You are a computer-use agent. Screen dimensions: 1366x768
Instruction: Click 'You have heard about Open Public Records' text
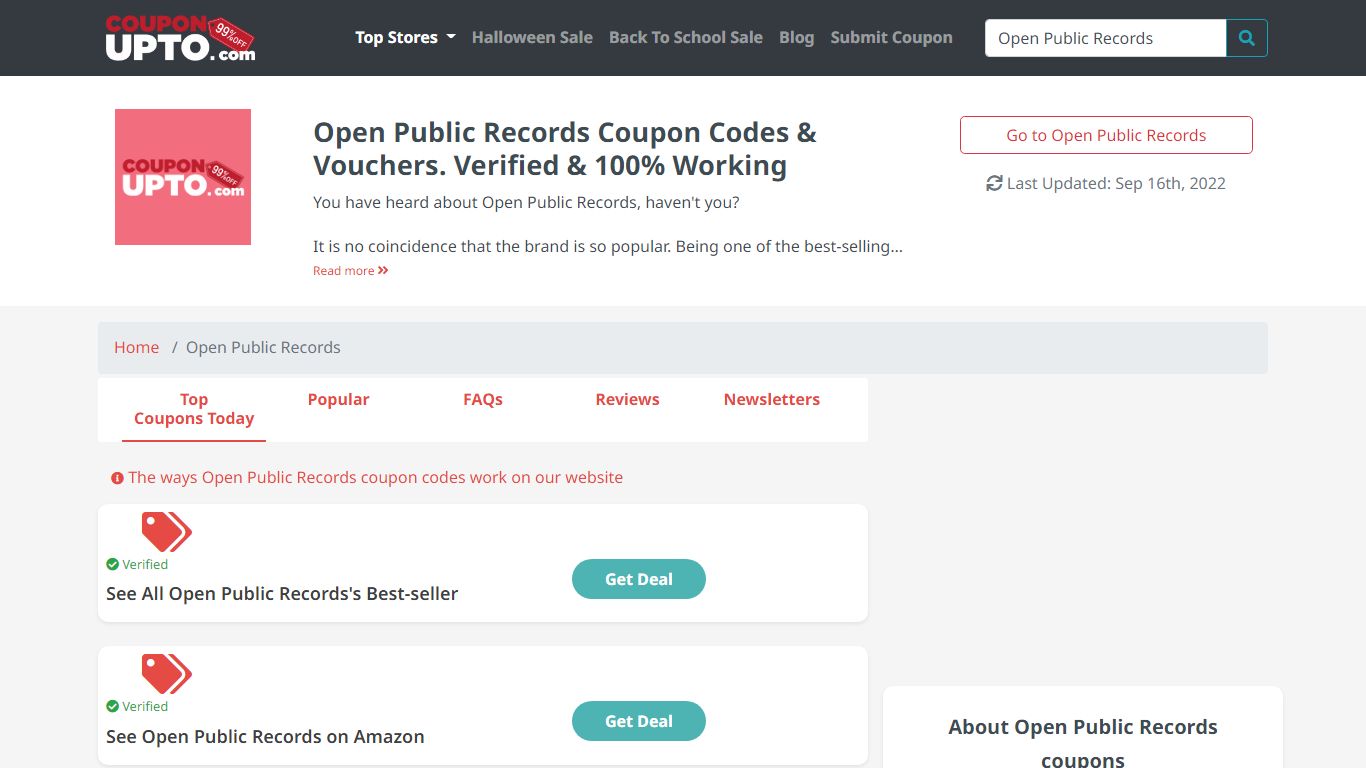[526, 202]
